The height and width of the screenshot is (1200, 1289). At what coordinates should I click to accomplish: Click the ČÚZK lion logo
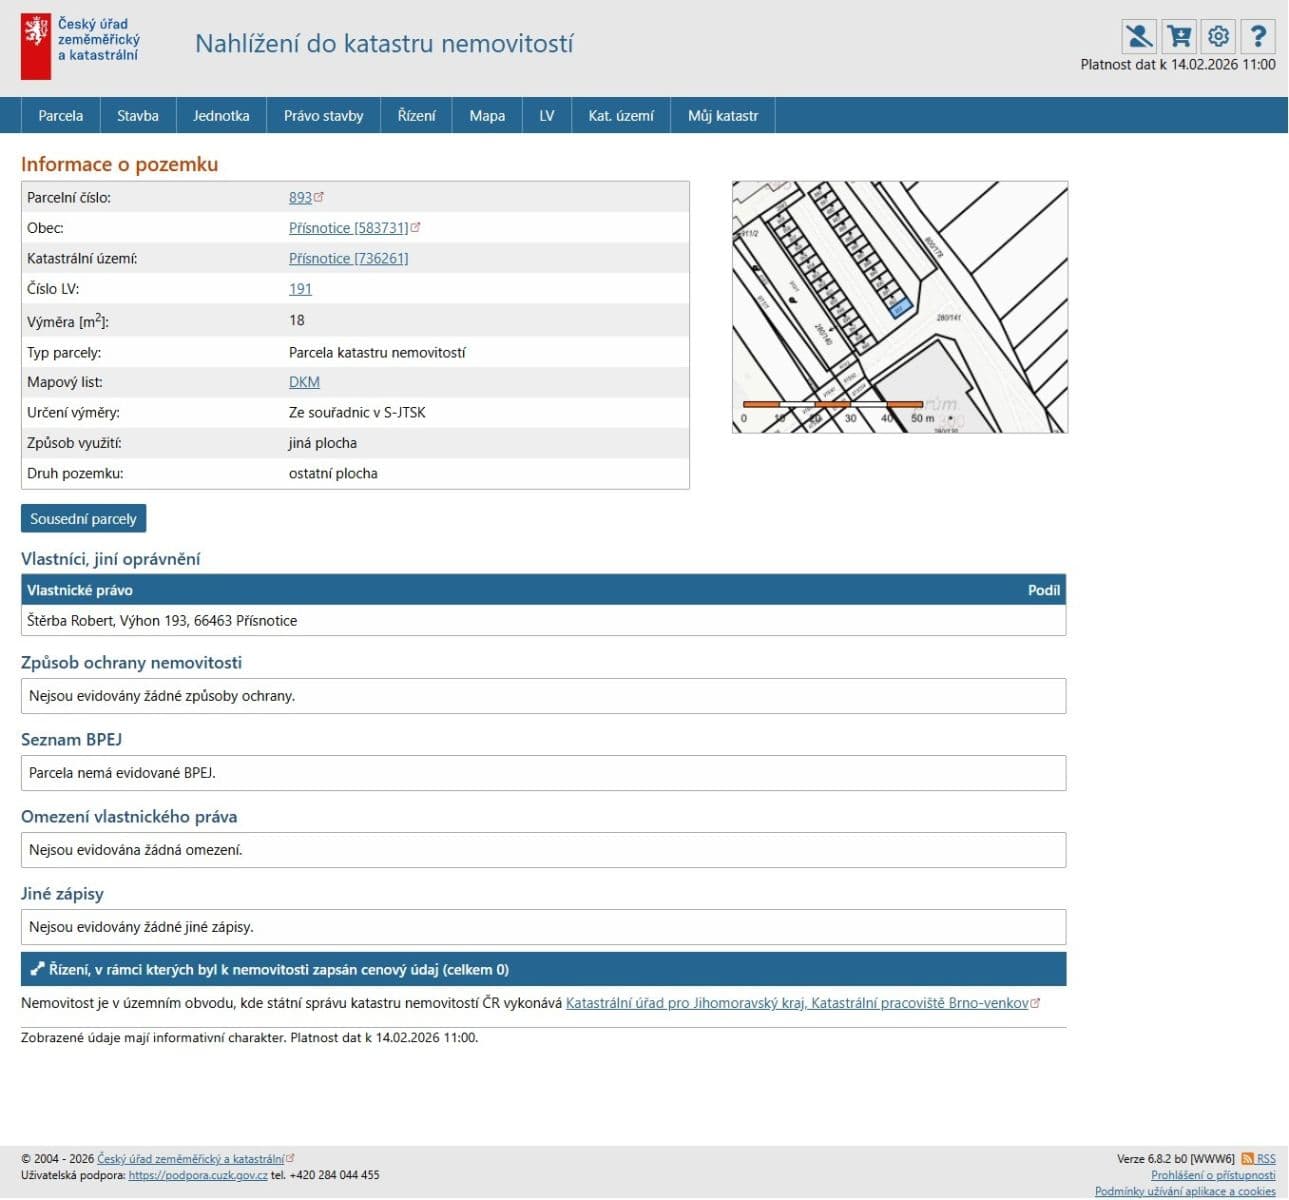point(36,46)
